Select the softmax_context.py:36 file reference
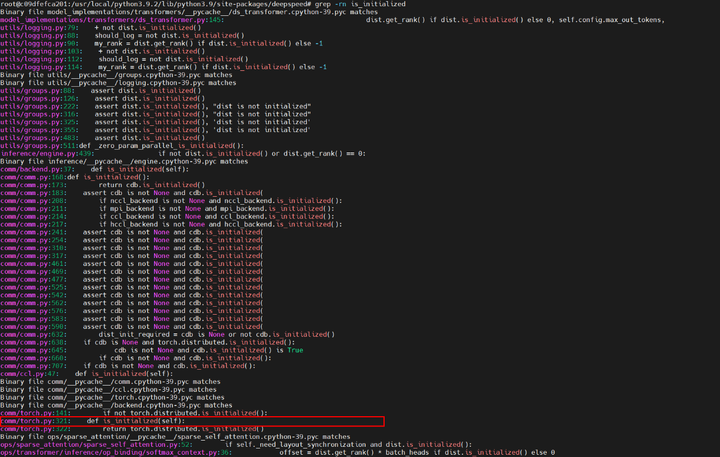 tap(116, 452)
